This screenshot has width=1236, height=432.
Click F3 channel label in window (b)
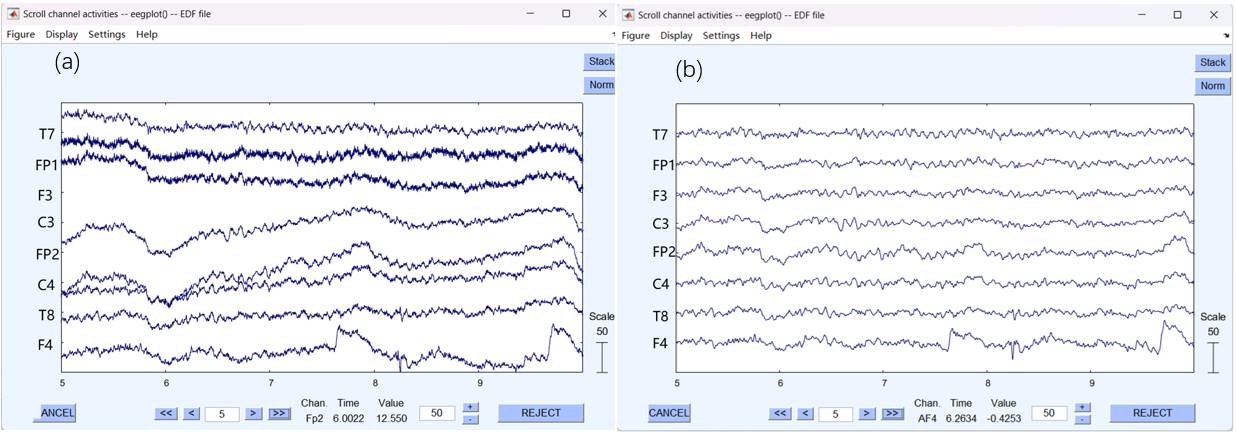[660, 194]
